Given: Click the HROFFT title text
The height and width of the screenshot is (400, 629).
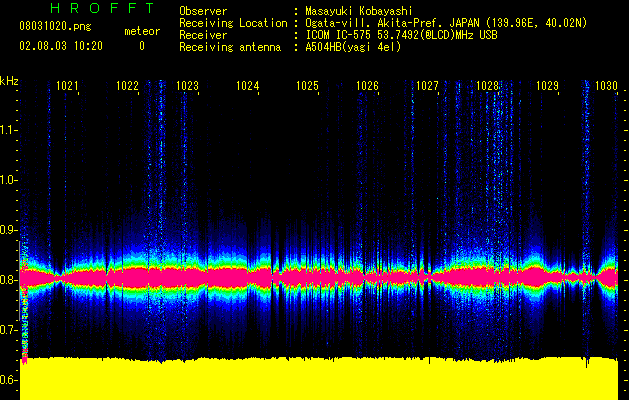Looking at the screenshot, I should (x=102, y=8).
